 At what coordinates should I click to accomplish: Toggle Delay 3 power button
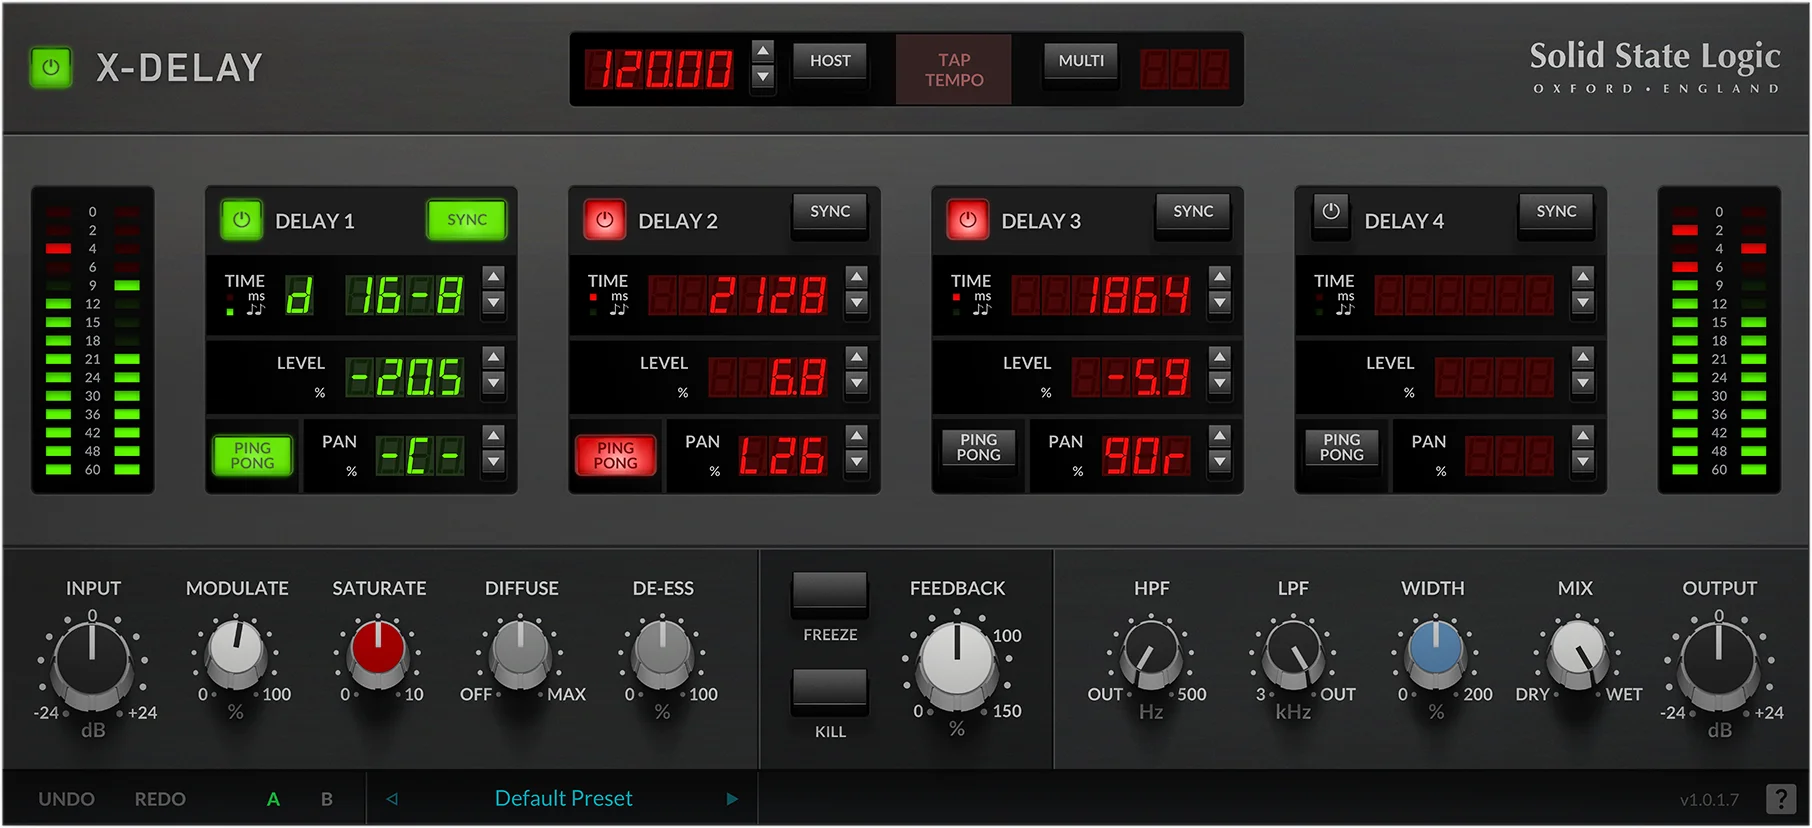click(967, 220)
